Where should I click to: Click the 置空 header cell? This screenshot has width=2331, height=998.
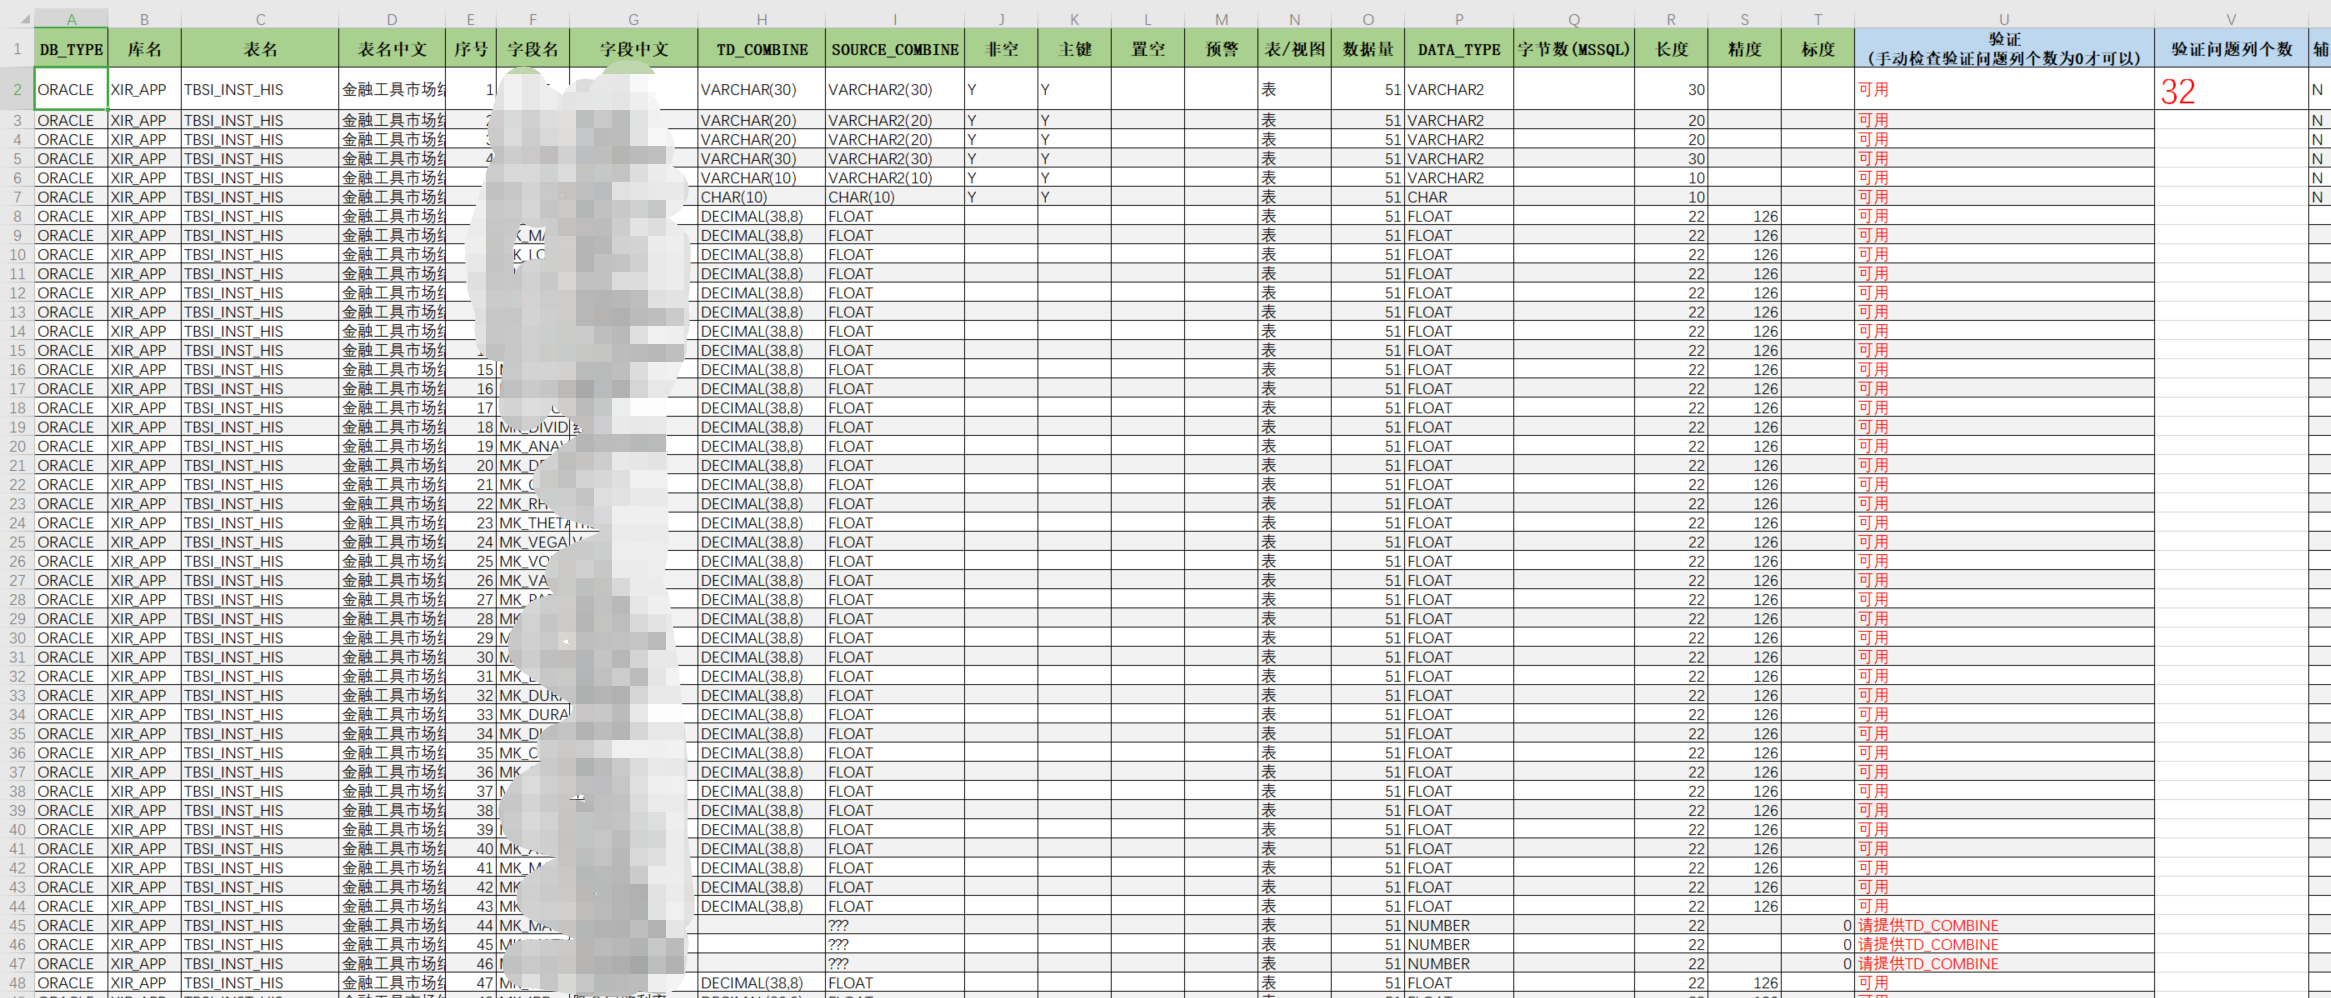[1147, 48]
